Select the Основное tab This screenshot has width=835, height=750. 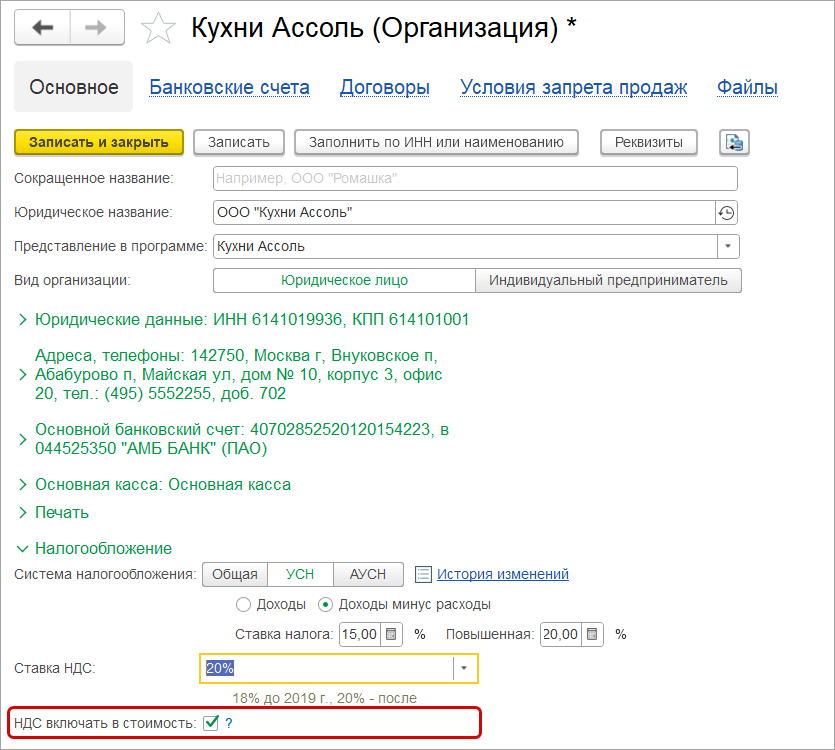tap(73, 87)
